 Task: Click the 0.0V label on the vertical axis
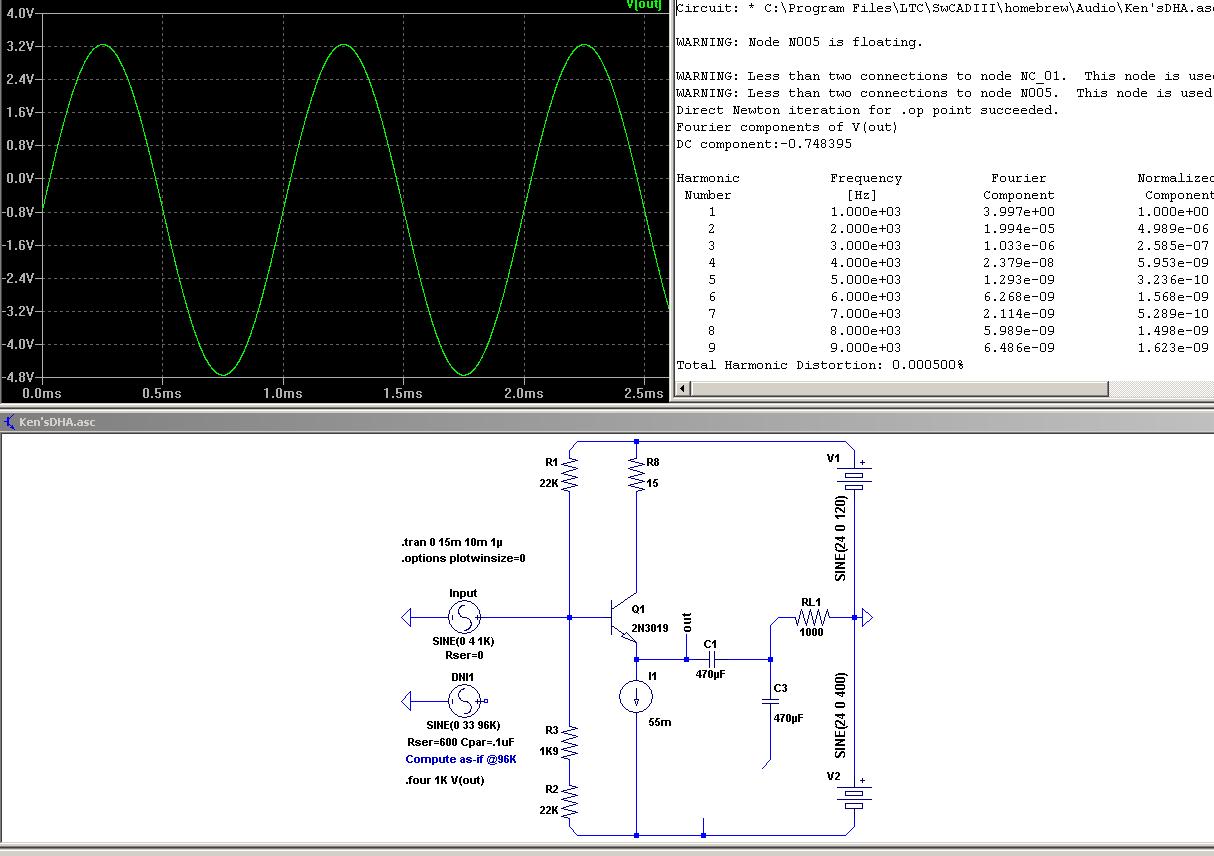18,179
